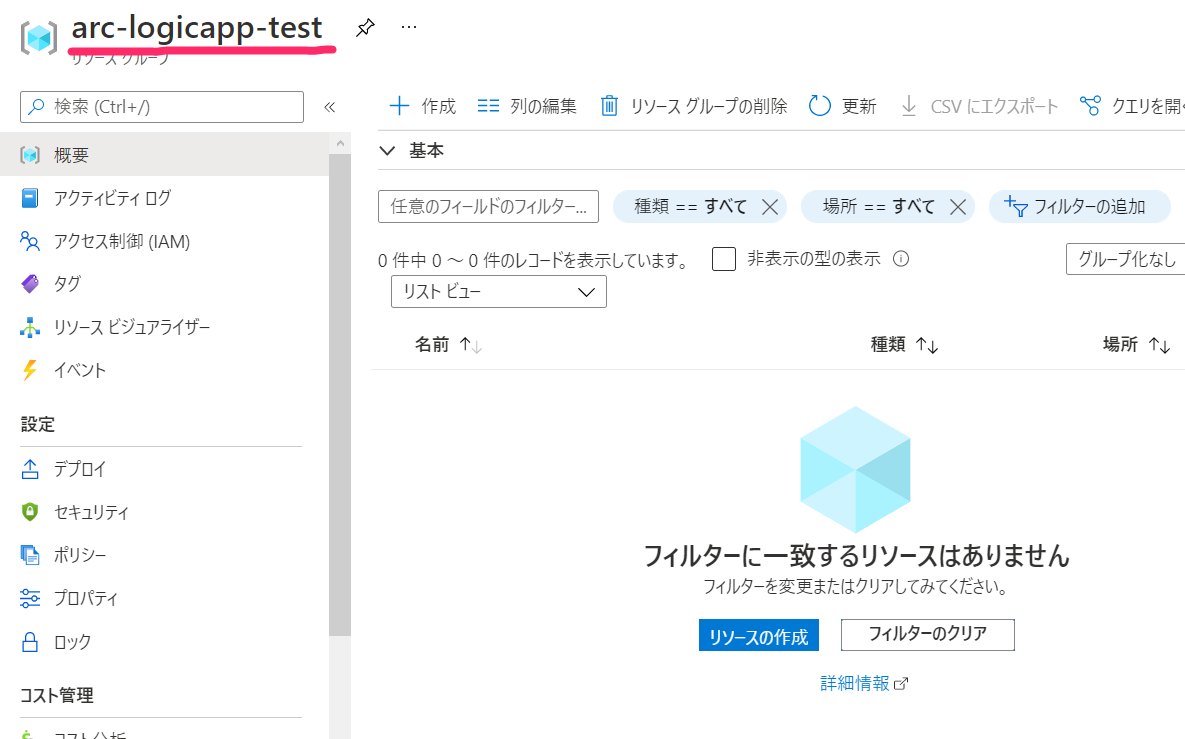1185x739 pixels.
Task: Sort by 場所 column arrows
Action: (x=1159, y=345)
